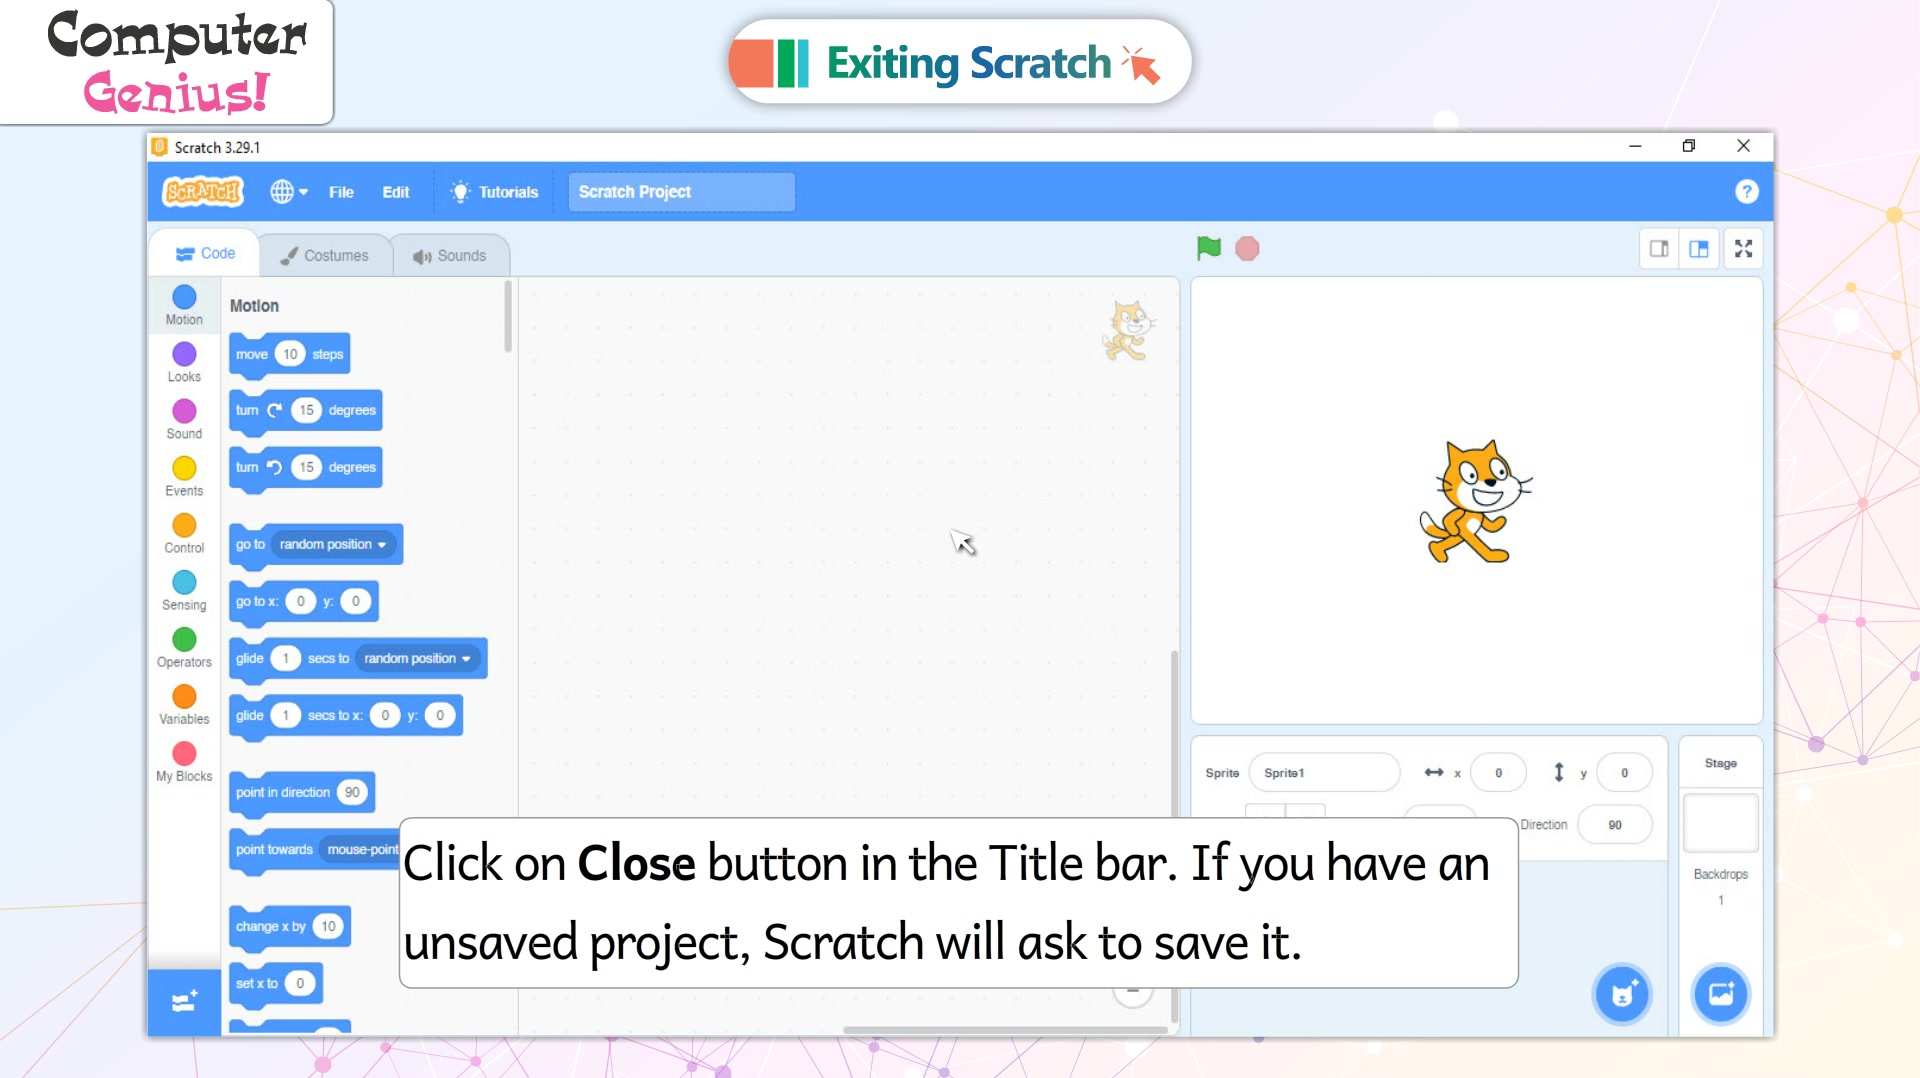Click the green flag to run project

click(x=1208, y=248)
